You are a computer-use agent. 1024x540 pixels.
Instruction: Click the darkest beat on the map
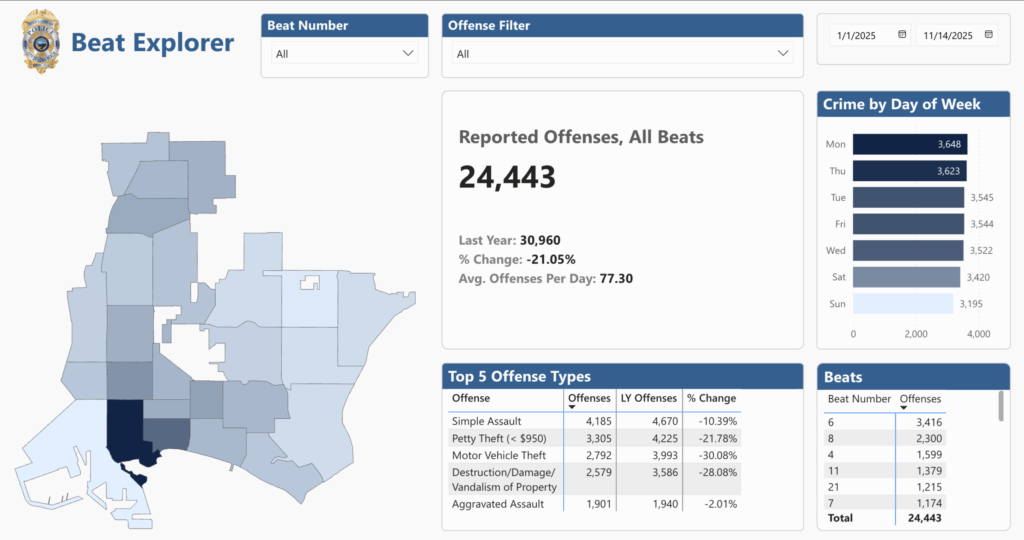pyautogui.click(x=125, y=432)
